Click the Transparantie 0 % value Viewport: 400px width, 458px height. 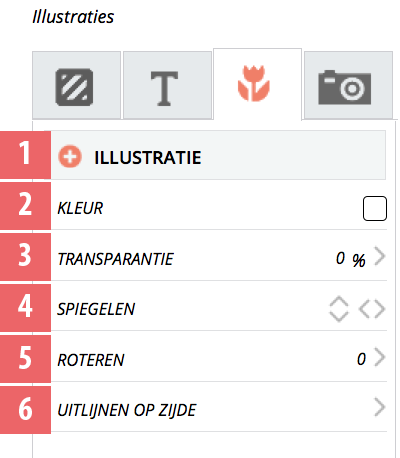(x=351, y=259)
